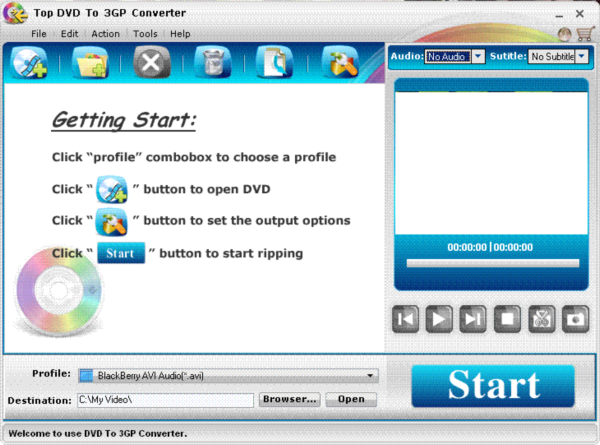Click the small Start image in instructions

click(x=121, y=253)
